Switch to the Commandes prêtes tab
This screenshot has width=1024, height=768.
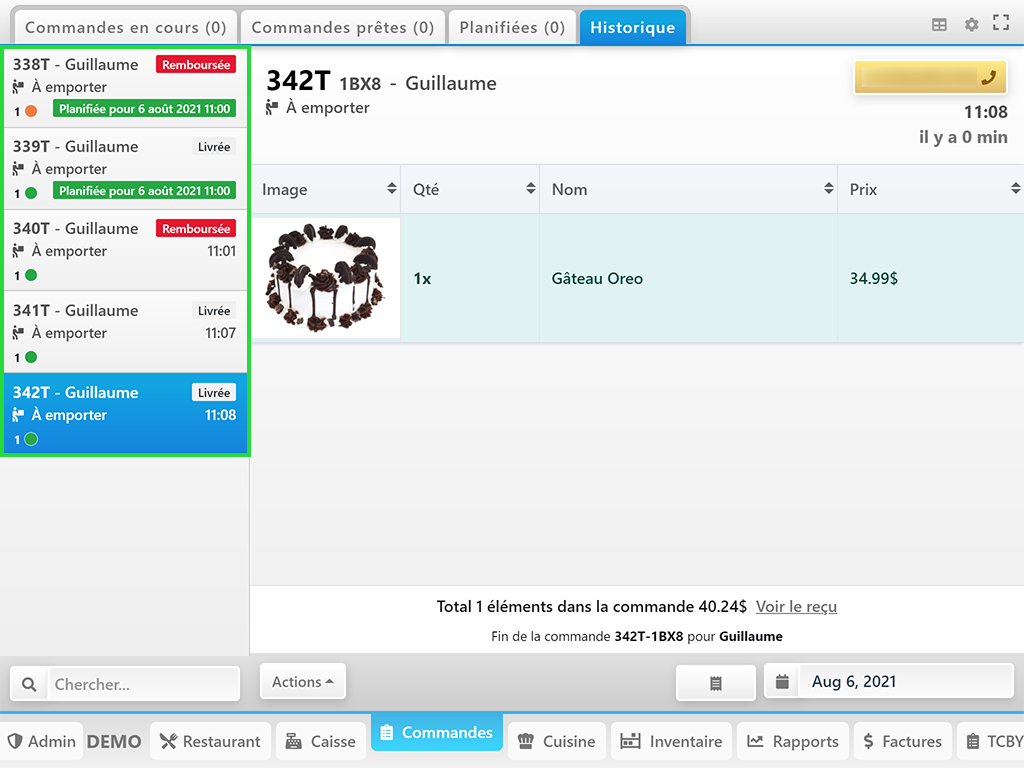tap(342, 26)
